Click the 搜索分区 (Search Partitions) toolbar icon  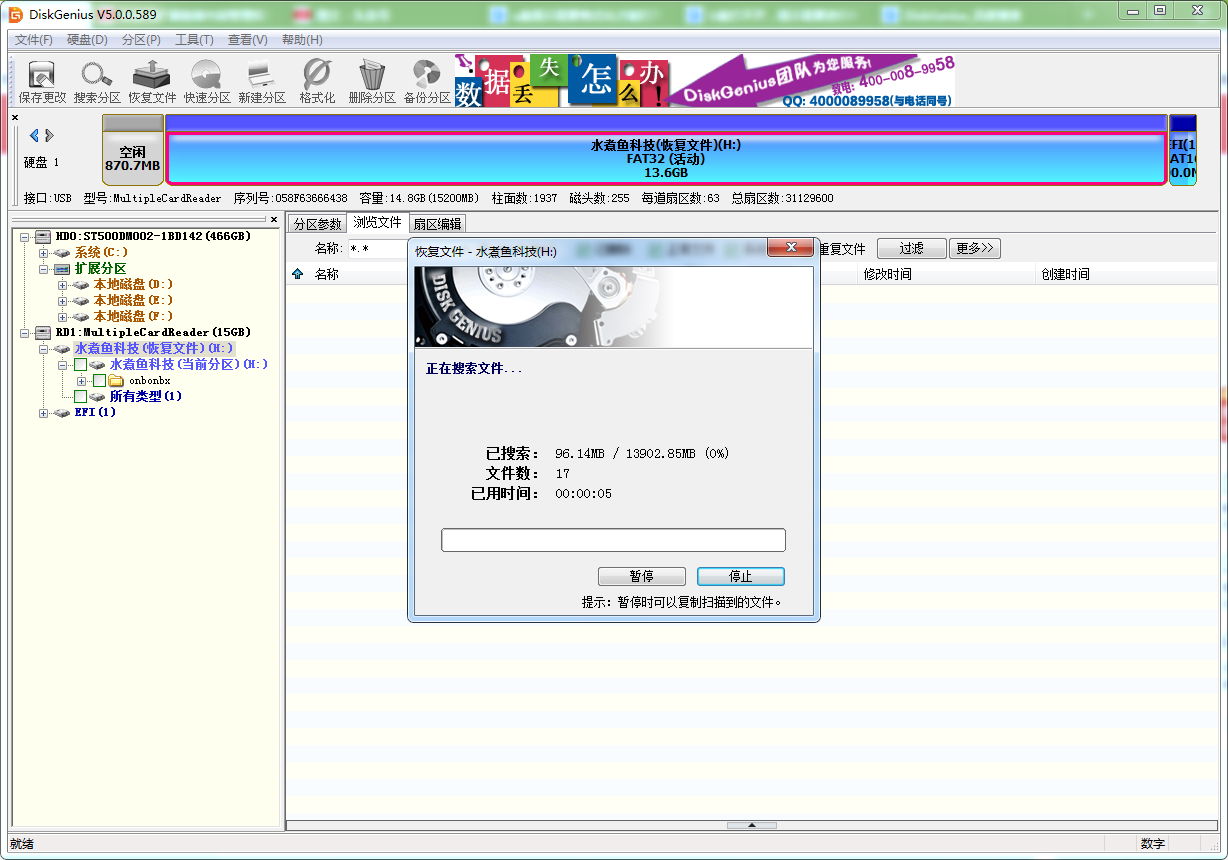[x=97, y=82]
